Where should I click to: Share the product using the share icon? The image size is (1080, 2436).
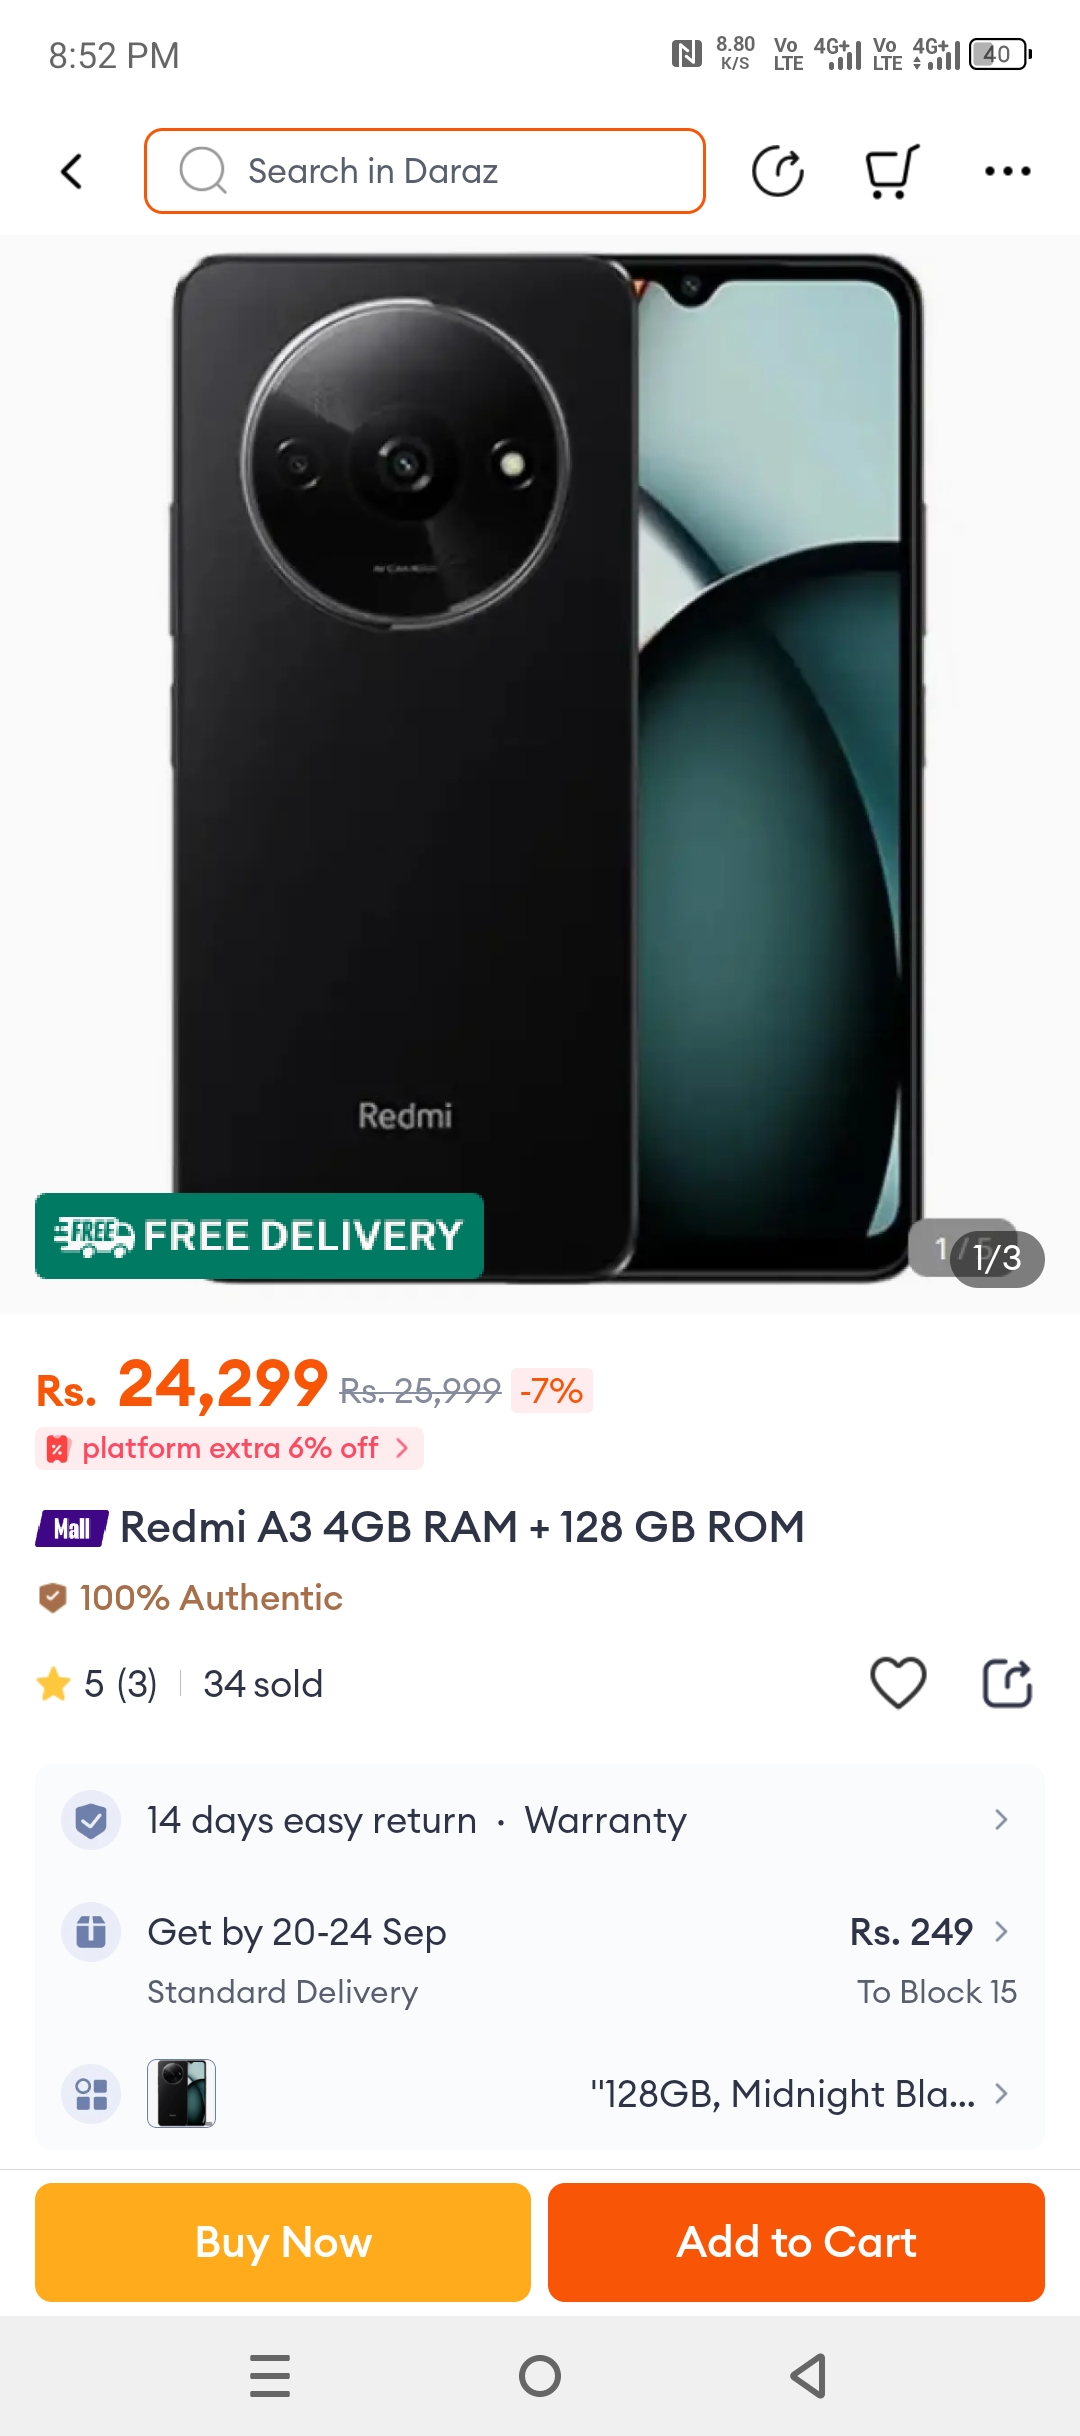pos(1007,1683)
